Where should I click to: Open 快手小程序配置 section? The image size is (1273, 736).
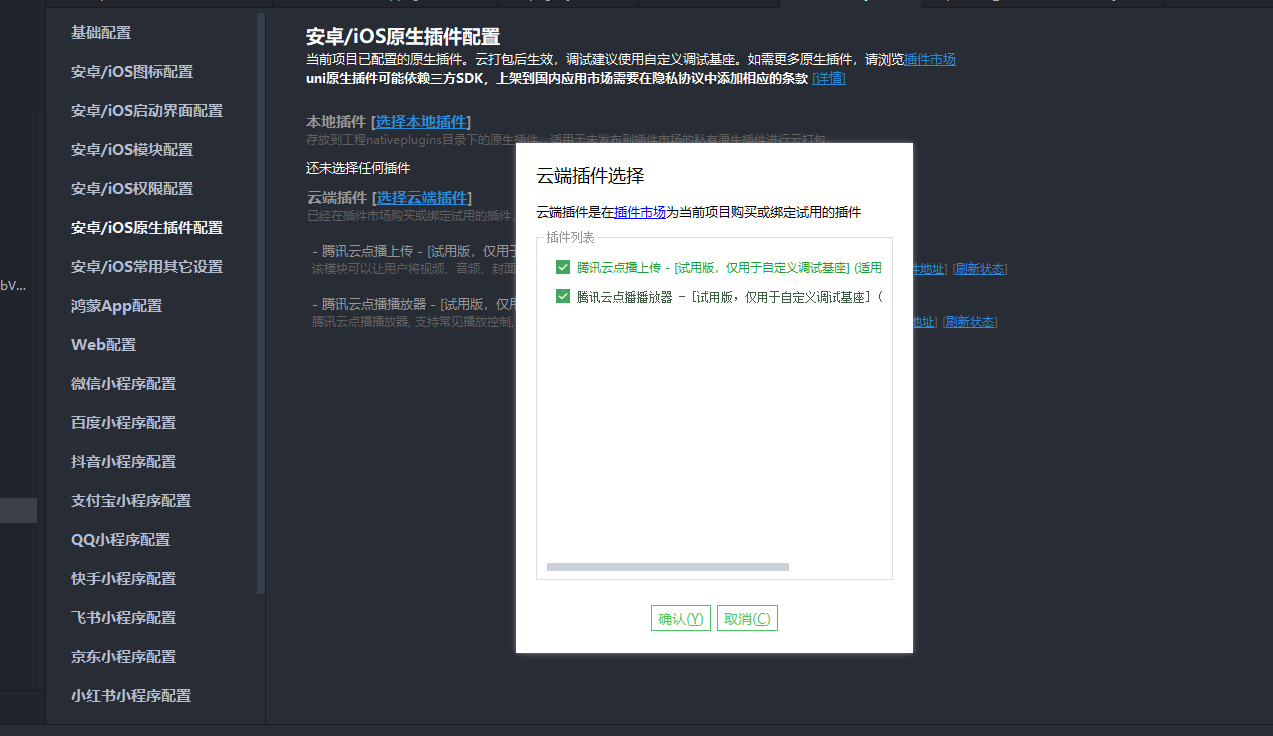[123, 579]
